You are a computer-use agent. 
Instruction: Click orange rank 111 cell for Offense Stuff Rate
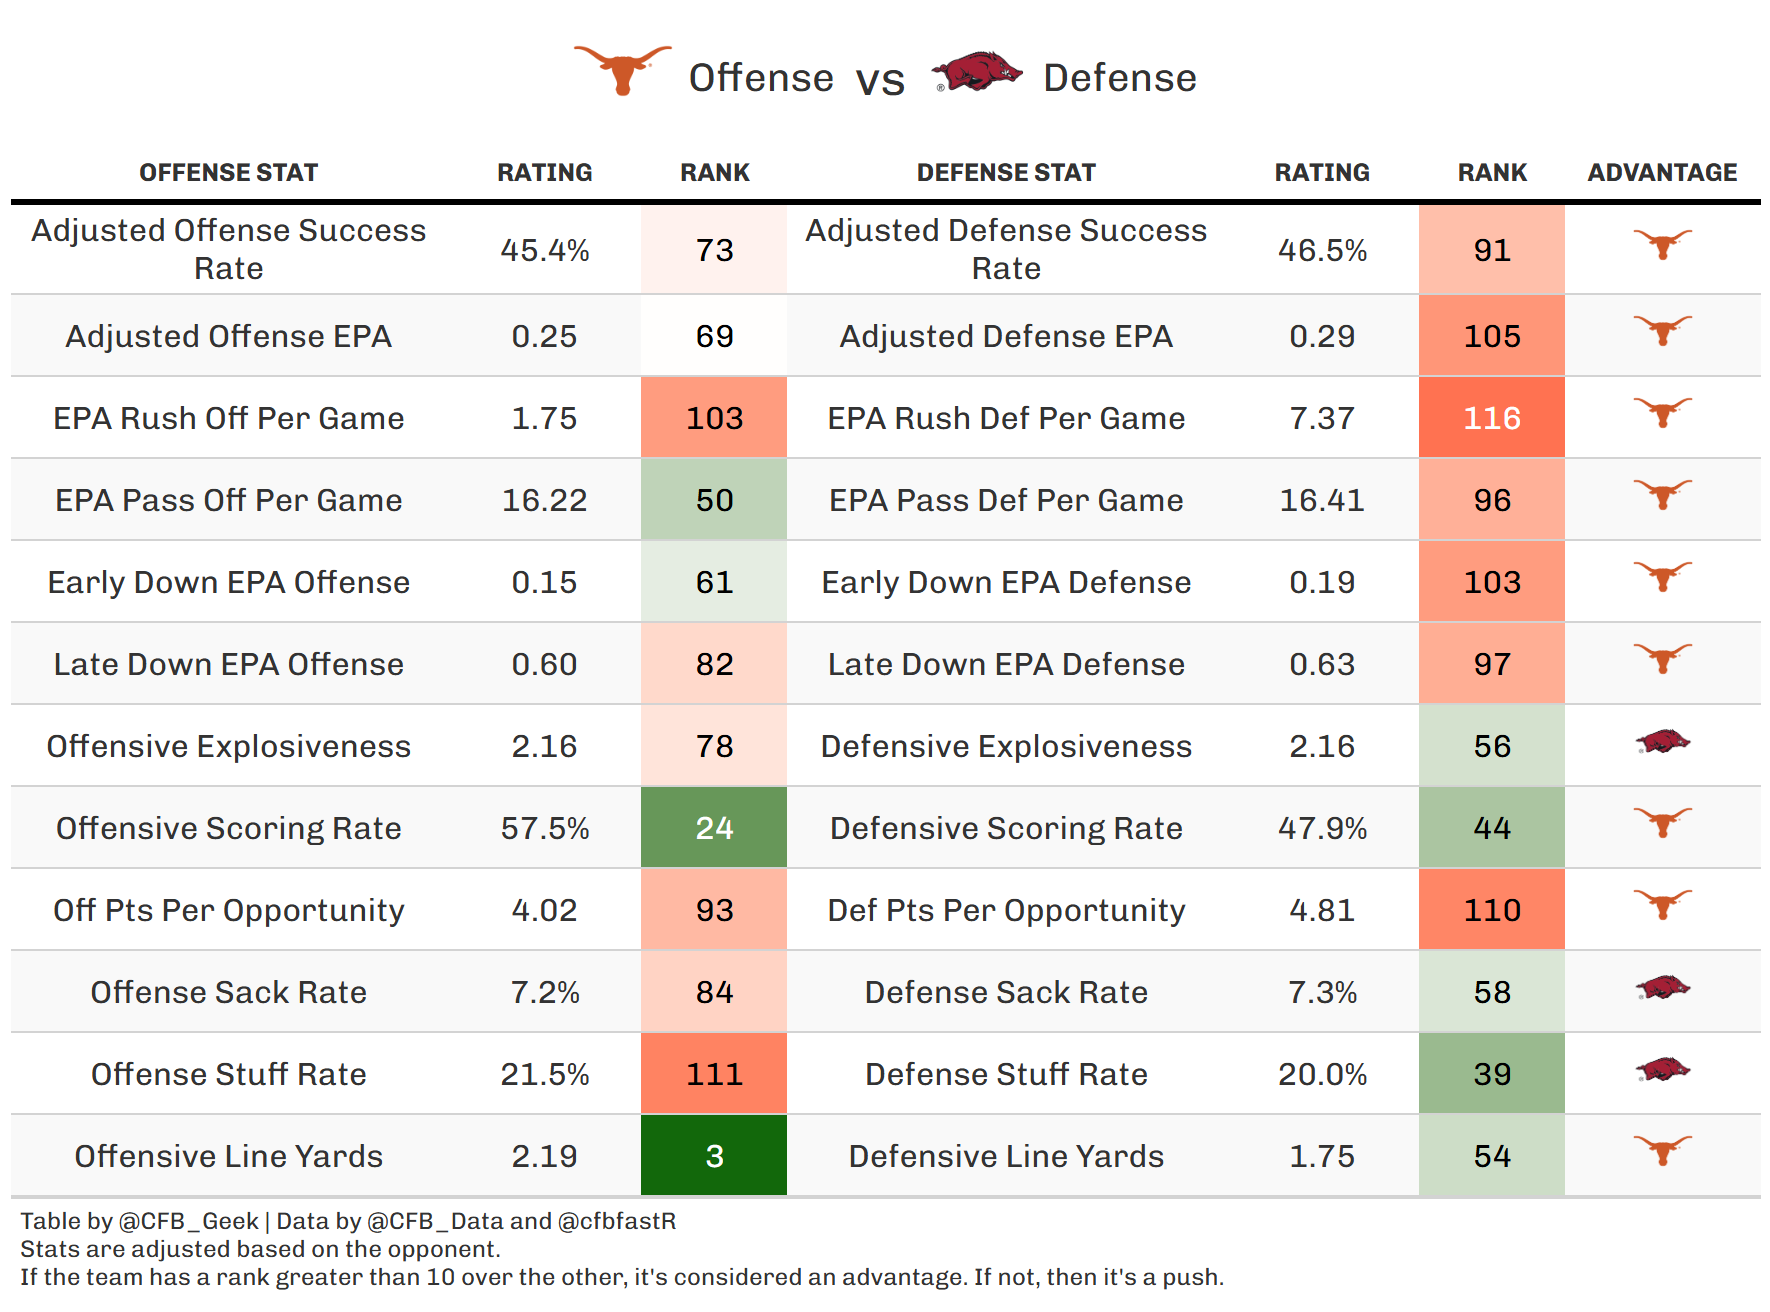click(x=714, y=1074)
